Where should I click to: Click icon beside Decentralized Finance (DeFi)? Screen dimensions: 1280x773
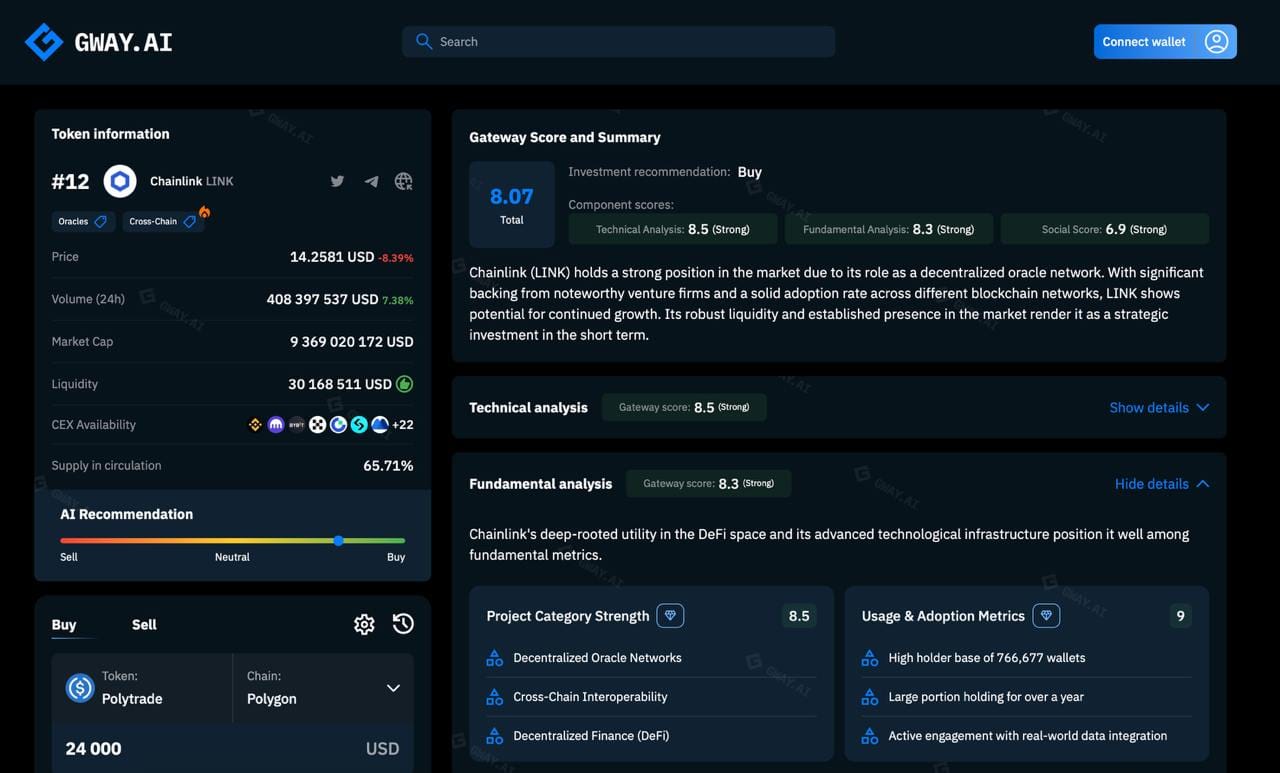tap(494, 736)
